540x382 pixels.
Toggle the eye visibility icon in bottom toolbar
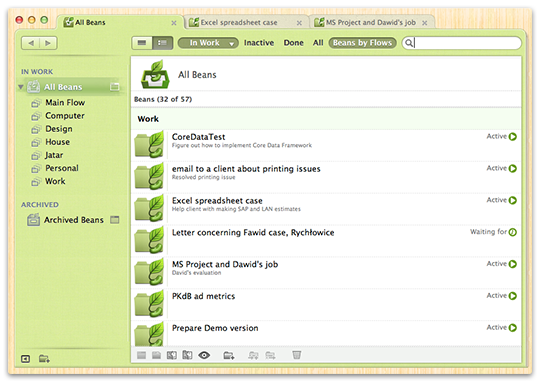[x=204, y=355]
